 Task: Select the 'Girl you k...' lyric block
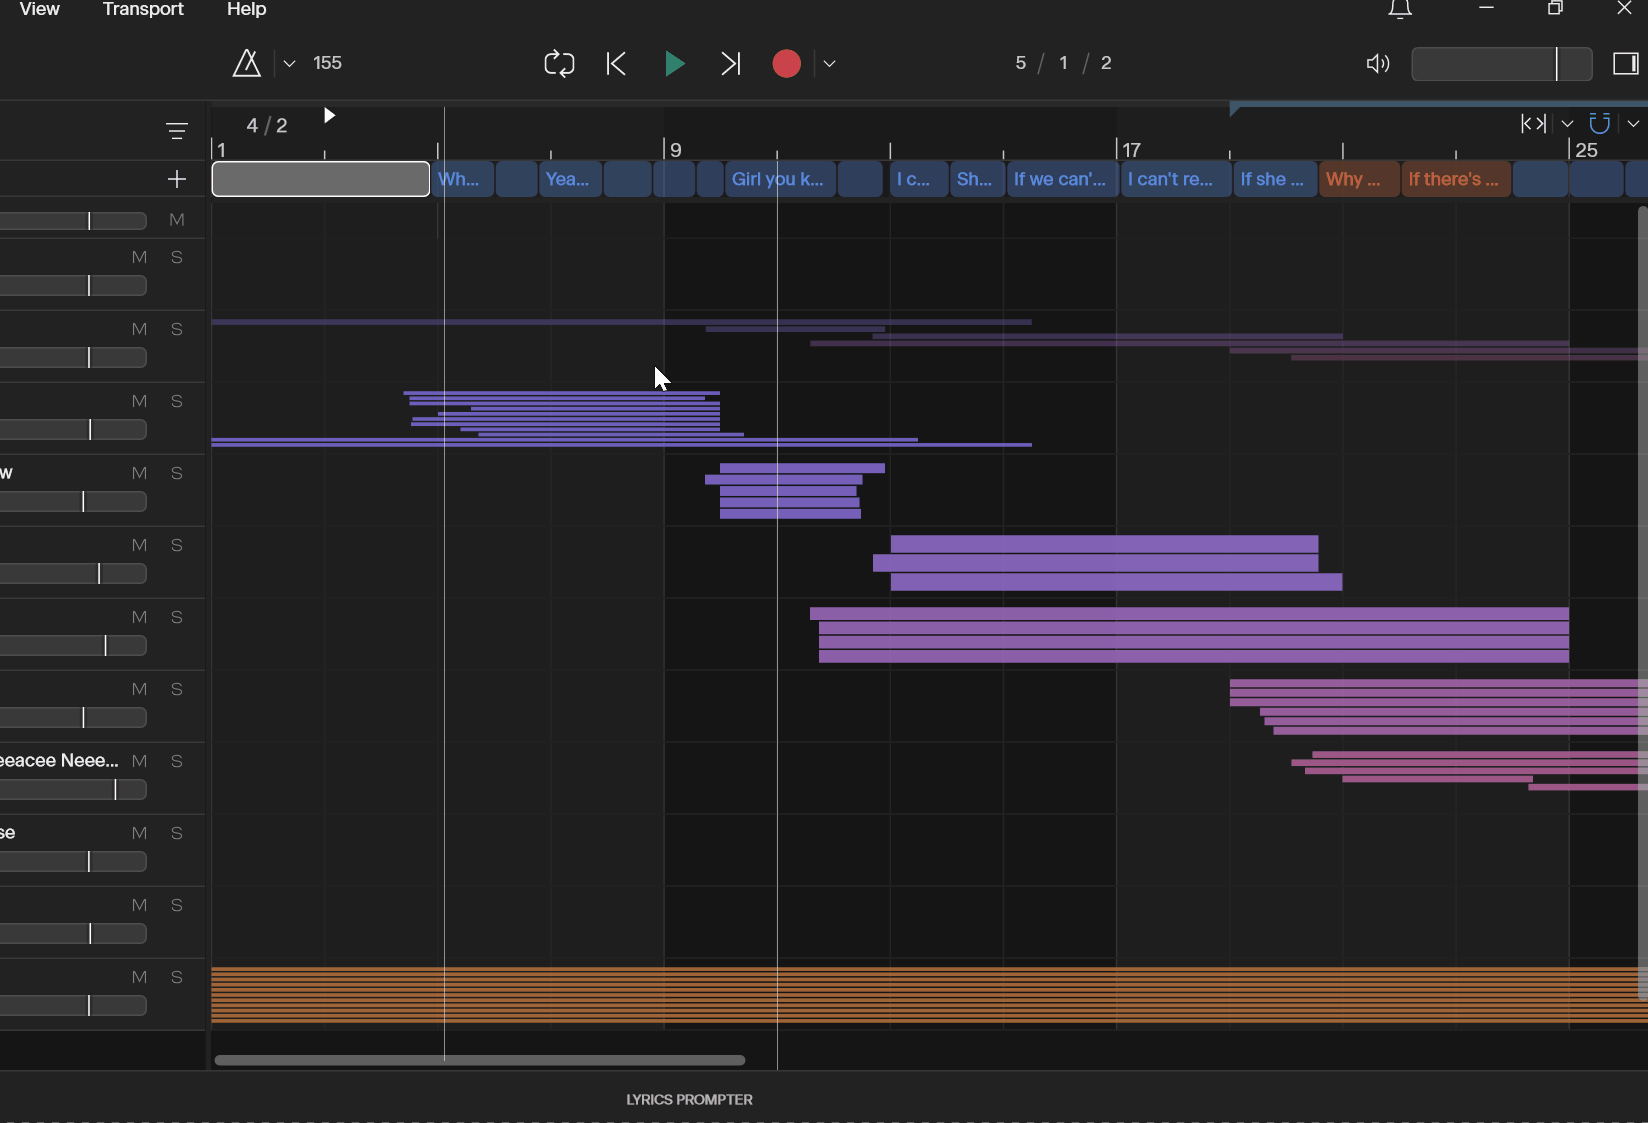(779, 179)
